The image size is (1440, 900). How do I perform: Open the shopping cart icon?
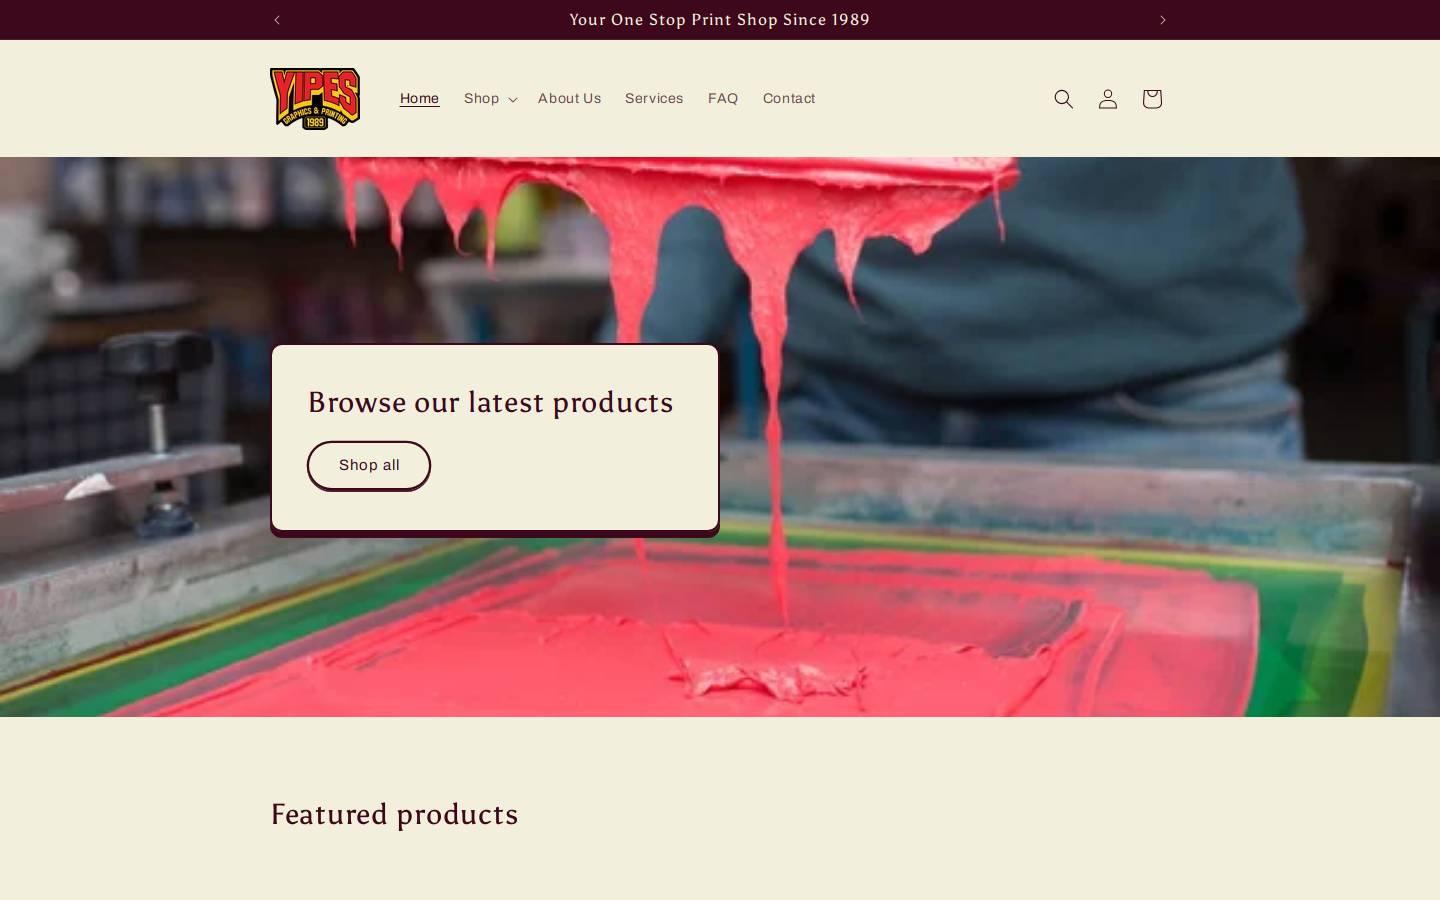pyautogui.click(x=1151, y=98)
